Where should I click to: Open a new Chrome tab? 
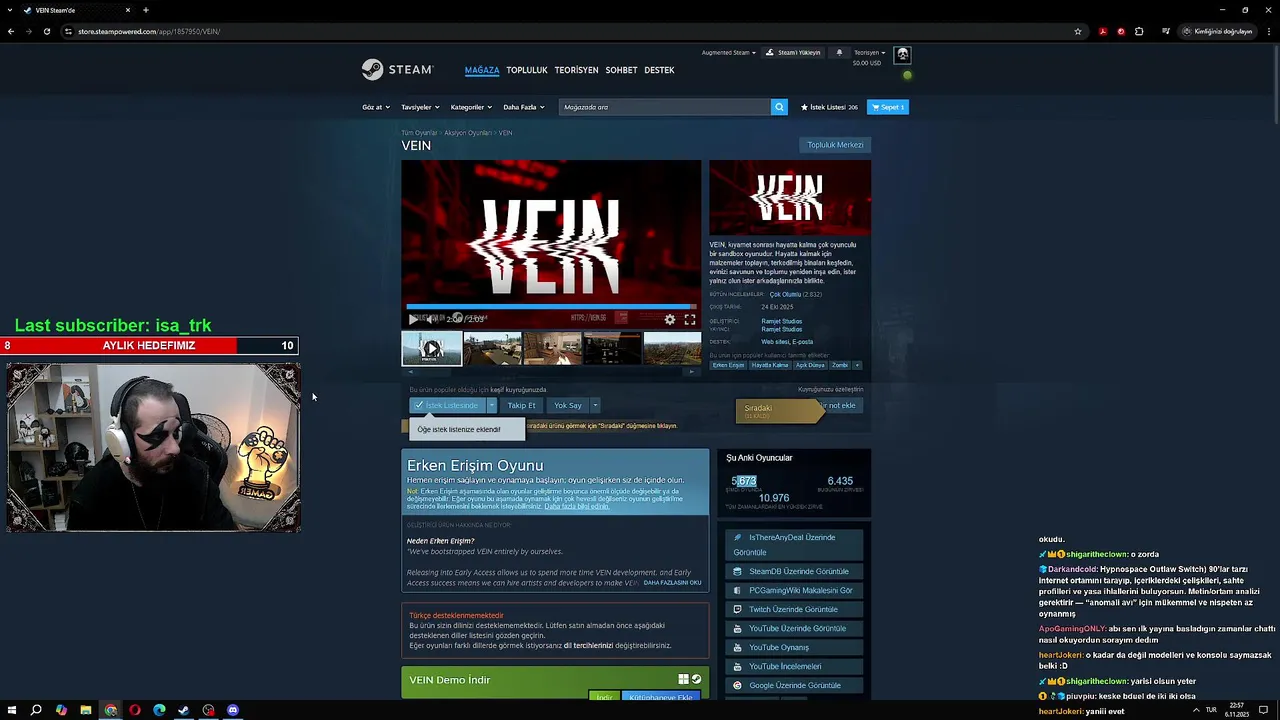[146, 10]
